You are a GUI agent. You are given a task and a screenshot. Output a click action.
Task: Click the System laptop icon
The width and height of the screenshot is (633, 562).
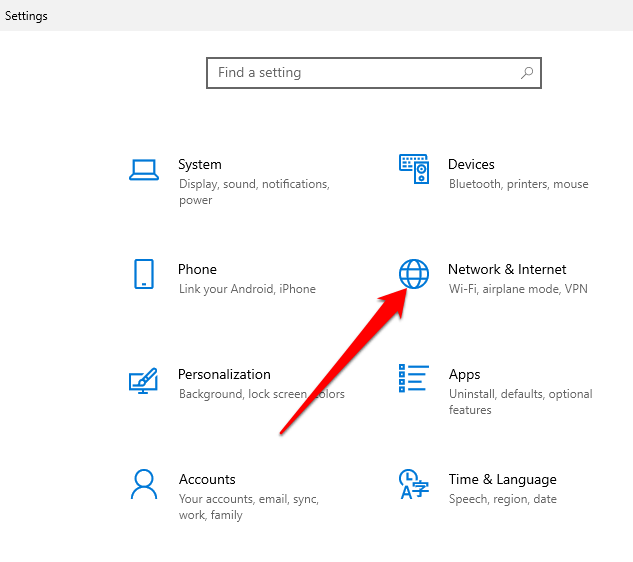click(144, 170)
